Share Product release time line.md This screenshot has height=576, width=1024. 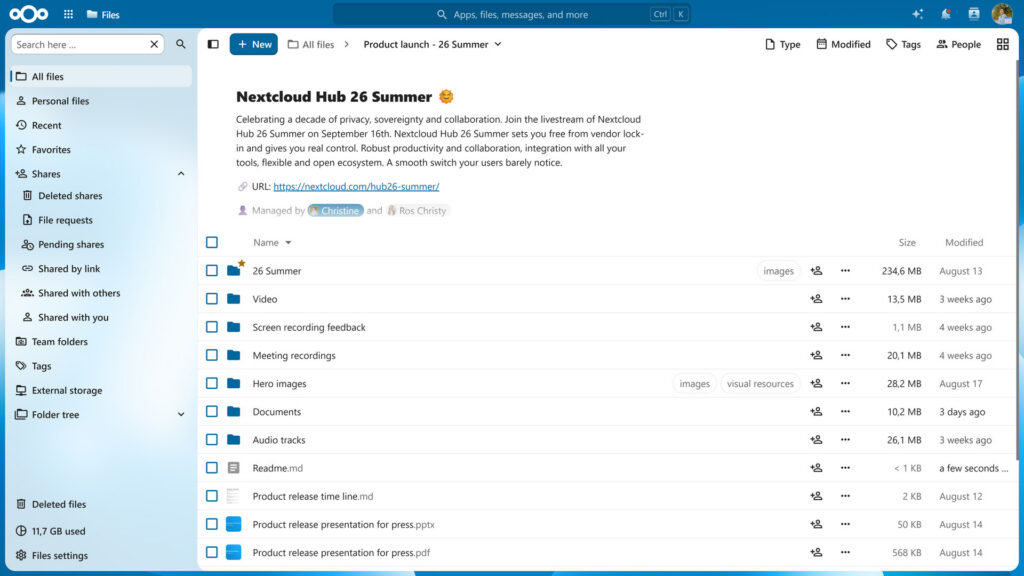[816, 496]
